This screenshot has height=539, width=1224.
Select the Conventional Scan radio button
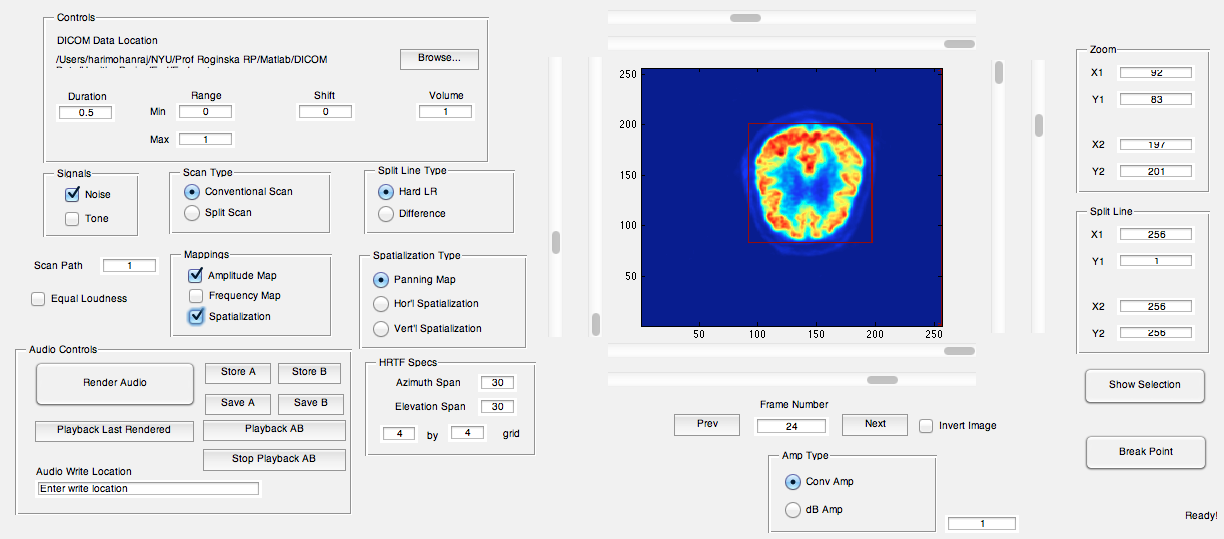(x=192, y=191)
